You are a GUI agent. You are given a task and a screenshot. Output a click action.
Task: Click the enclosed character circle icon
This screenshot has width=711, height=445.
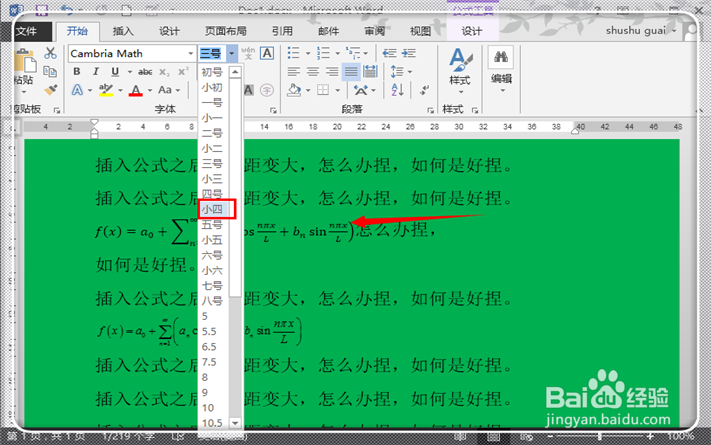267,90
